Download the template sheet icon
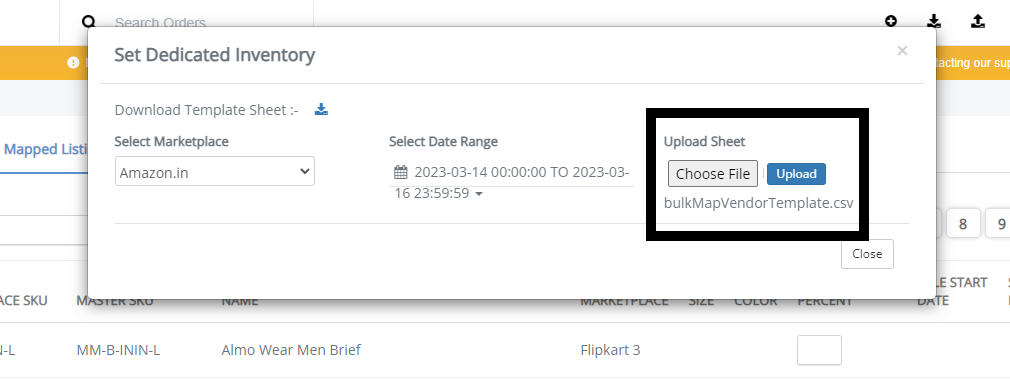 (x=321, y=109)
